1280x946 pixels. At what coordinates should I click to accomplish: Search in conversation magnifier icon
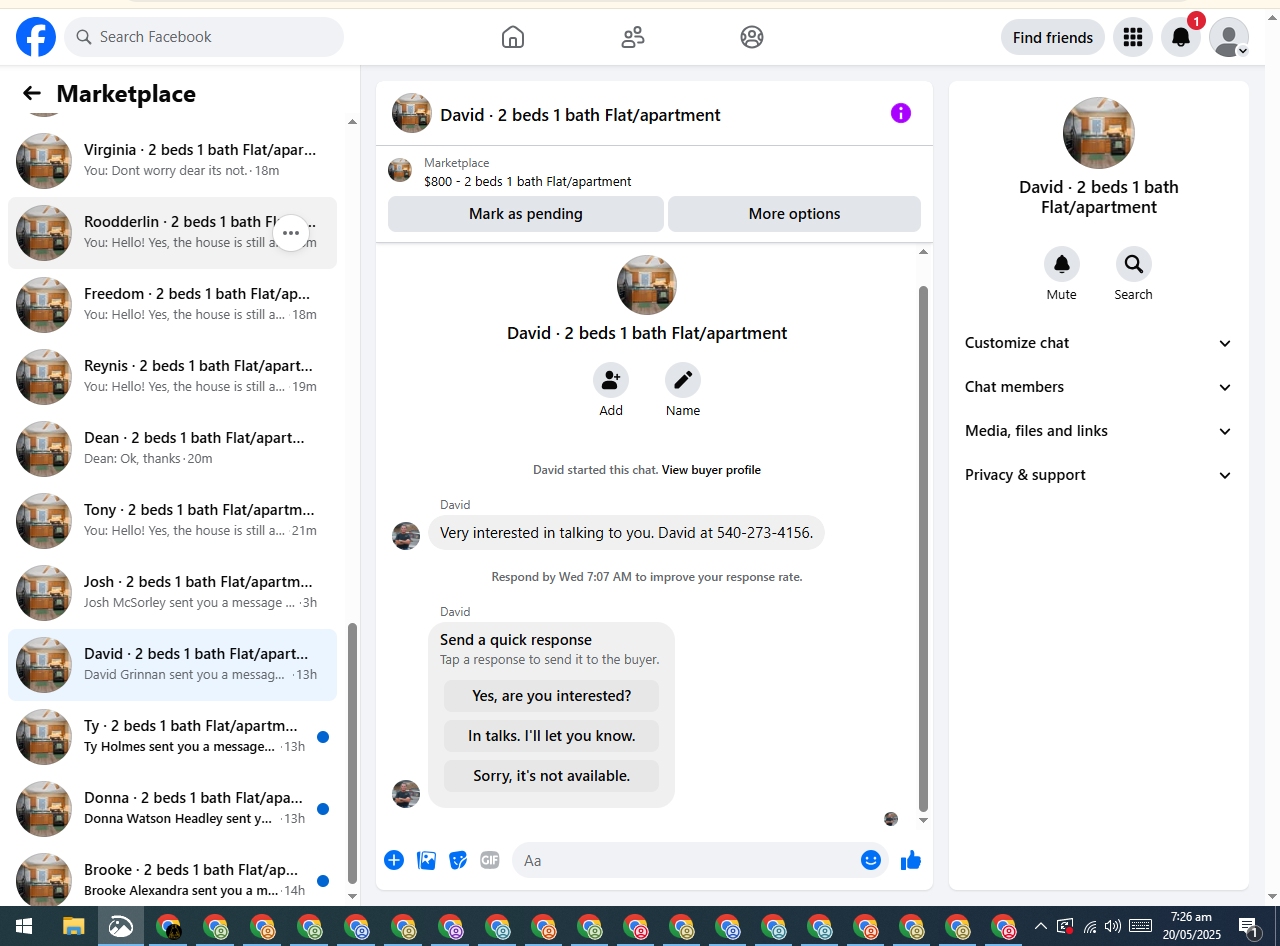[x=1134, y=264]
